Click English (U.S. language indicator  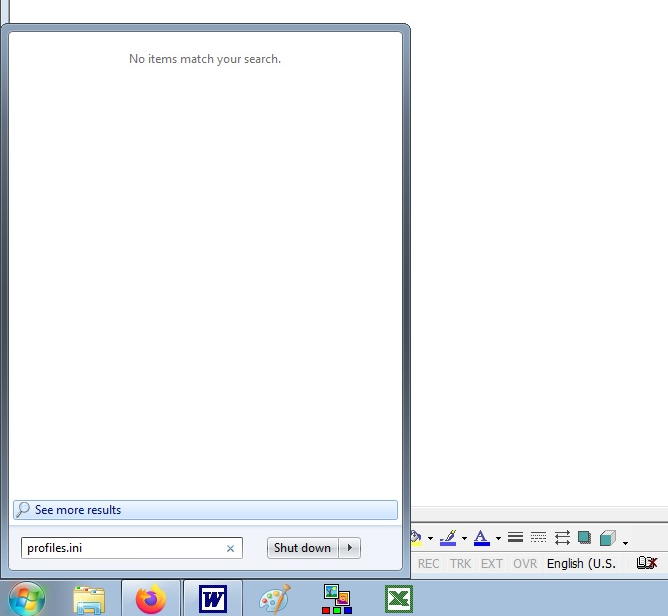pyautogui.click(x=581, y=564)
